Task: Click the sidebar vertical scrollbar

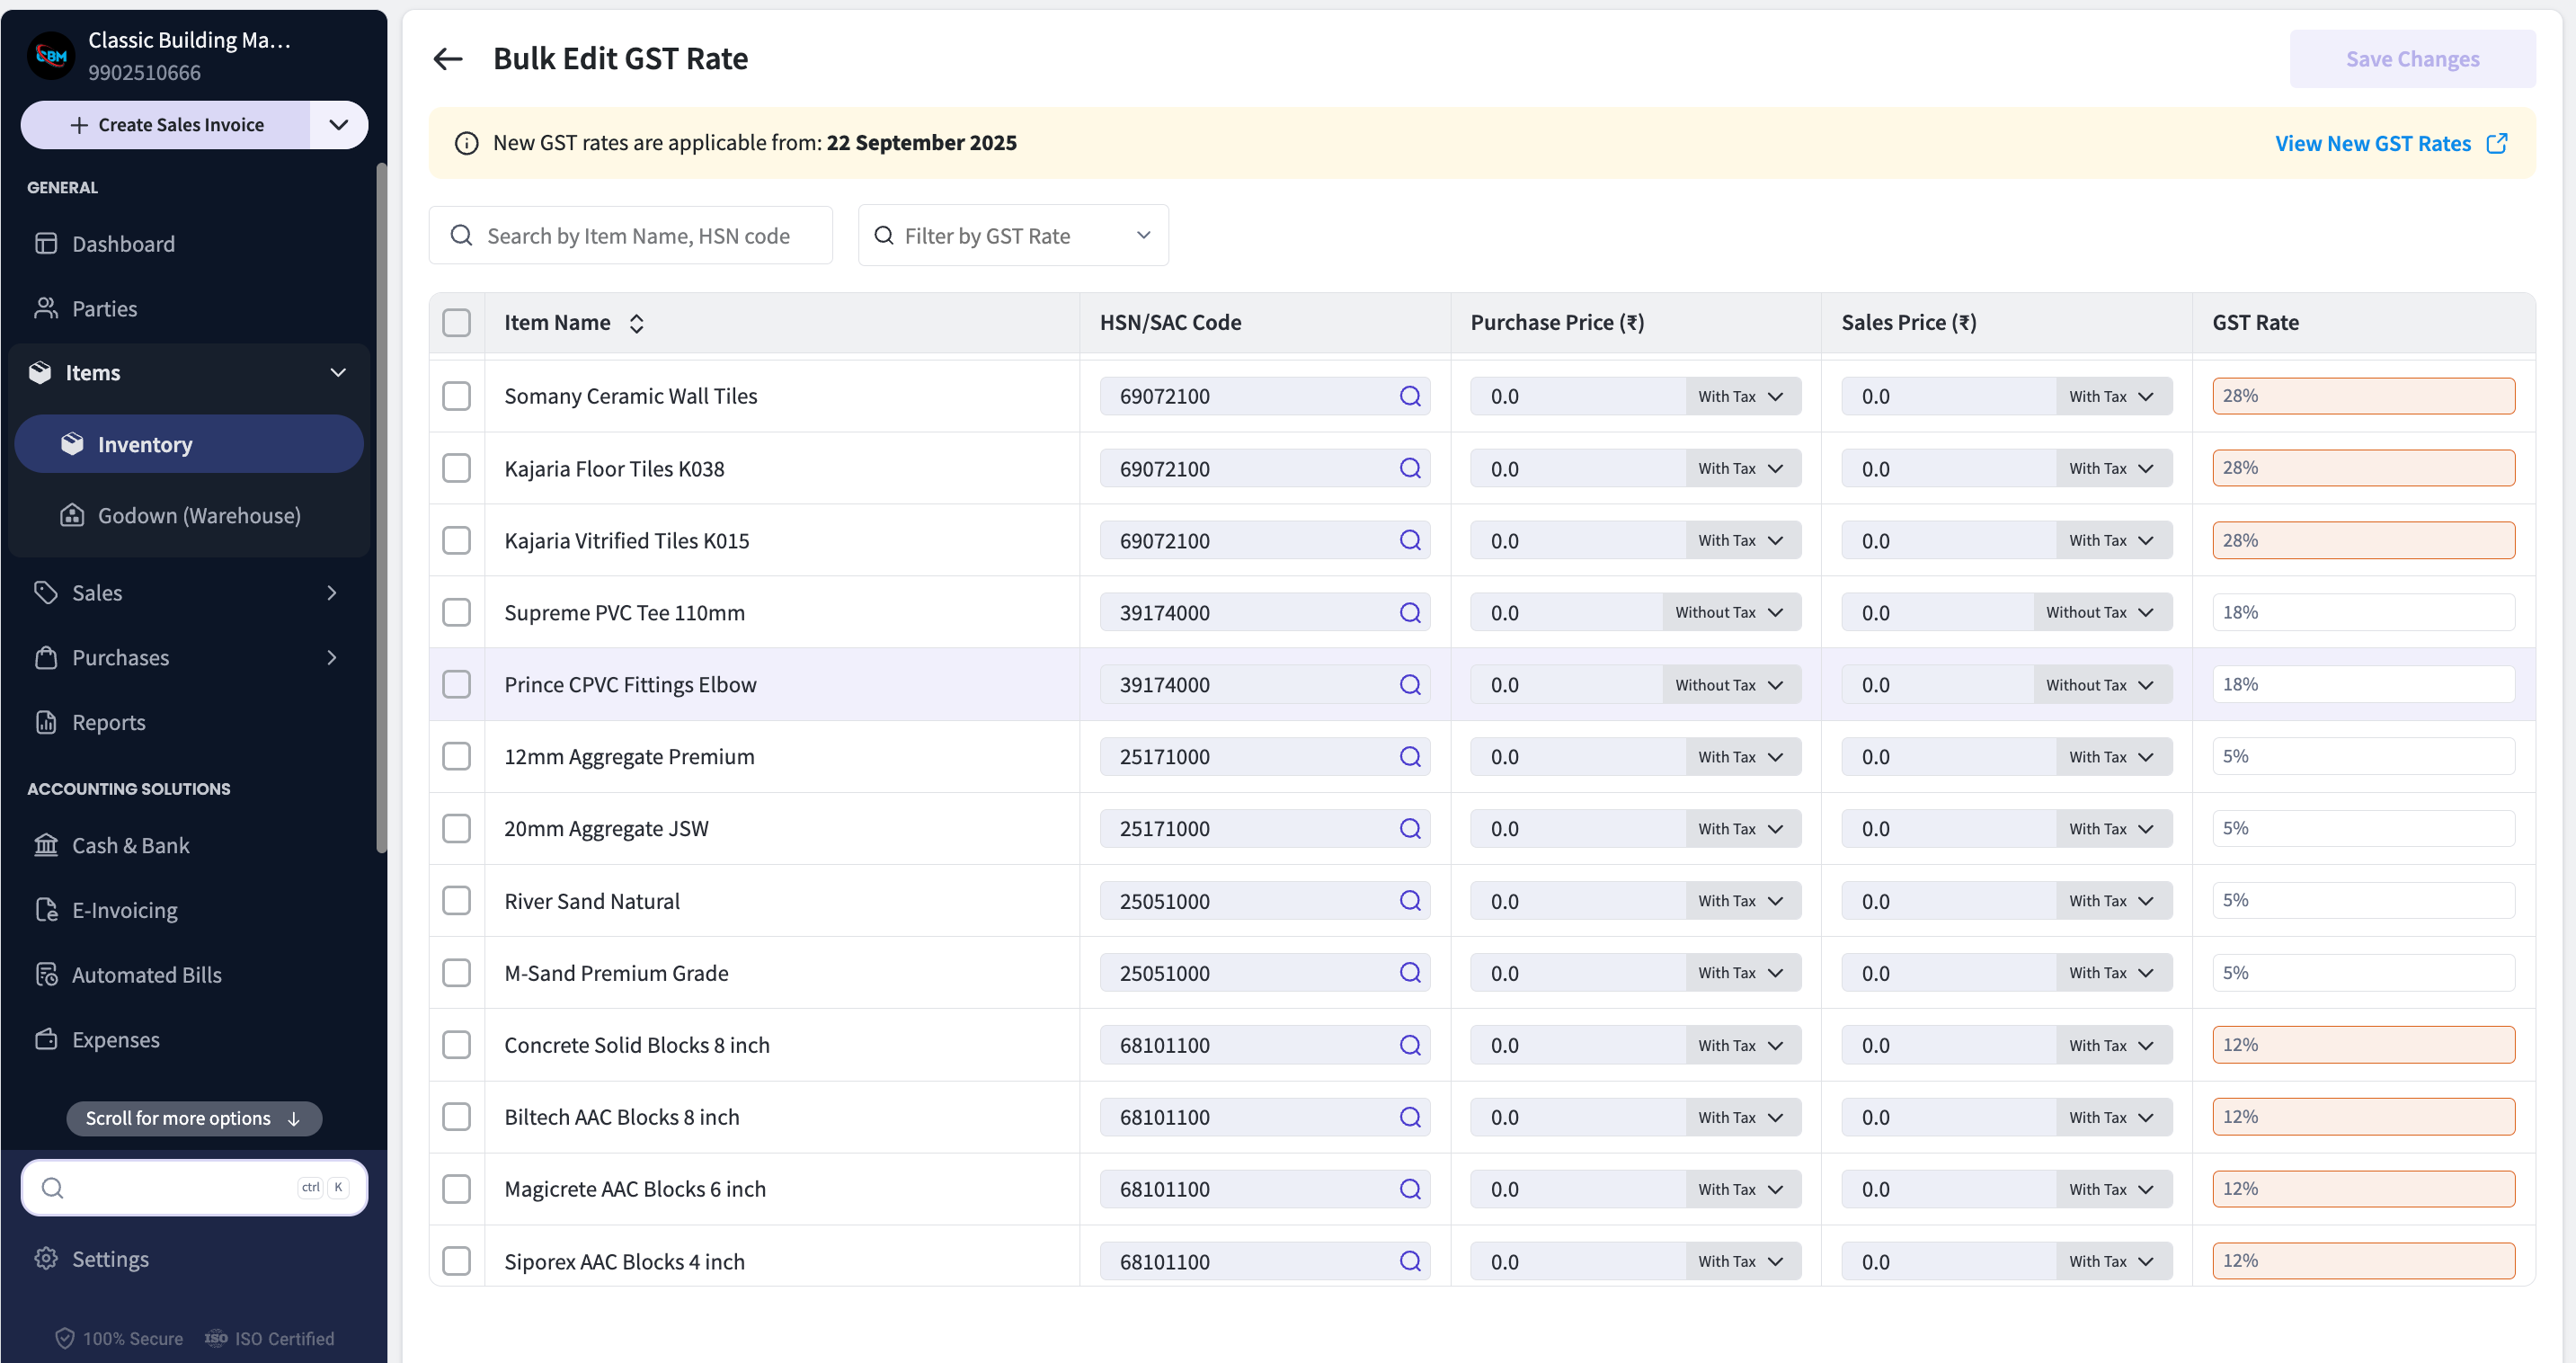Action: point(381,510)
